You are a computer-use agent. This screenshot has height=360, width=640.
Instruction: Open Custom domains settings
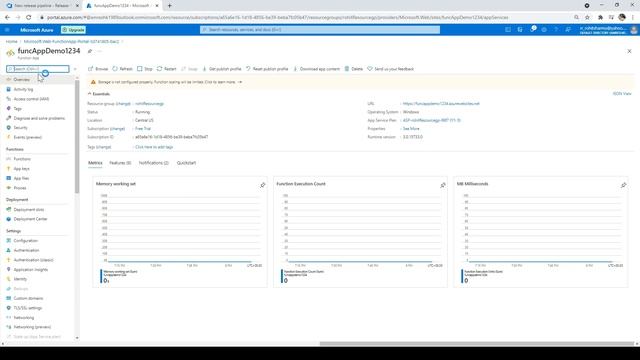point(28,298)
